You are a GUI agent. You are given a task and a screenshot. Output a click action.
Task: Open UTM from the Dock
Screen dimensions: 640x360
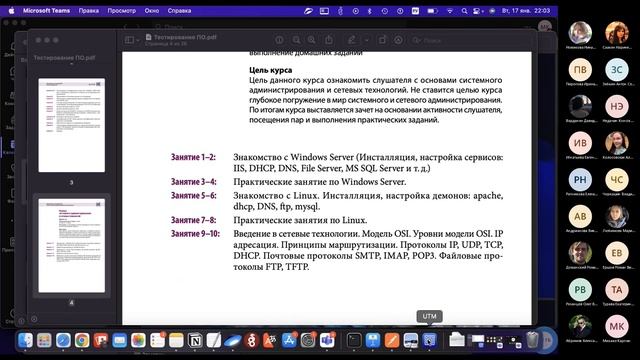[x=429, y=340]
